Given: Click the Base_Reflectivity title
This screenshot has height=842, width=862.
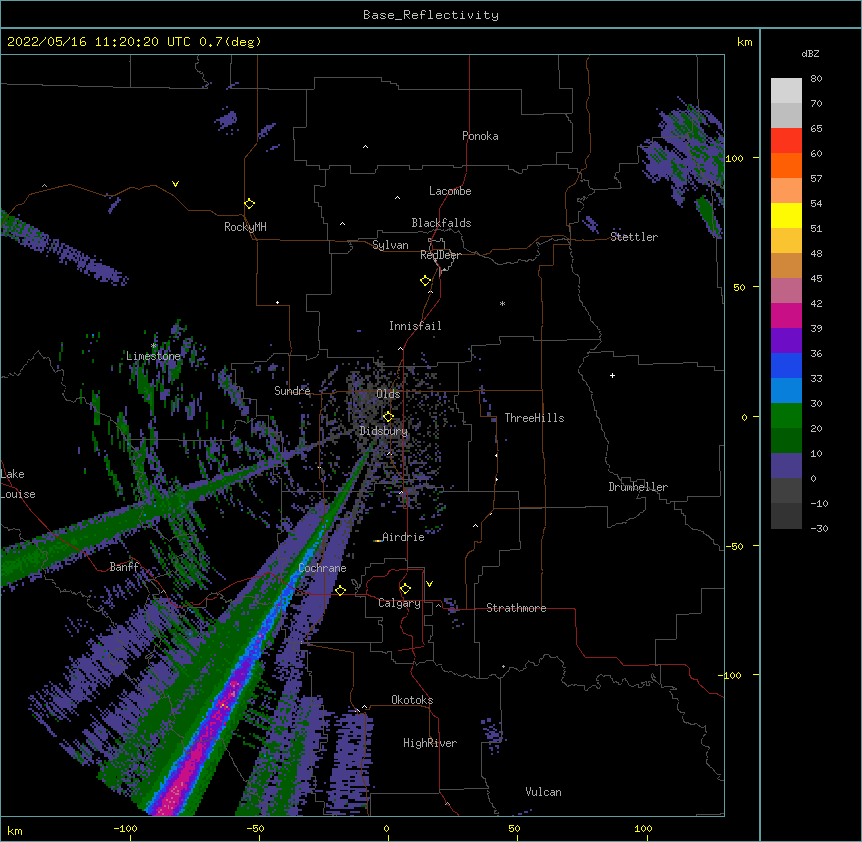Looking at the screenshot, I should (431, 15).
